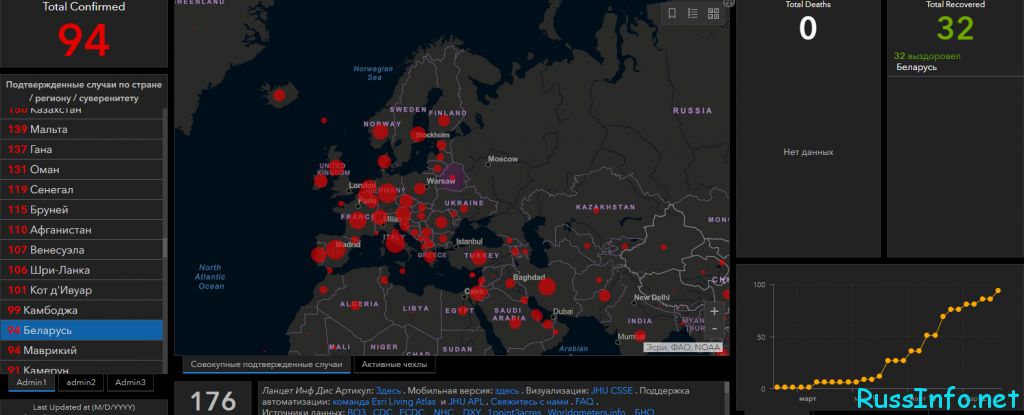Screen dimensions: 1024x415
Task: Click the Нет данных text in deaths panel
Action: point(808,152)
